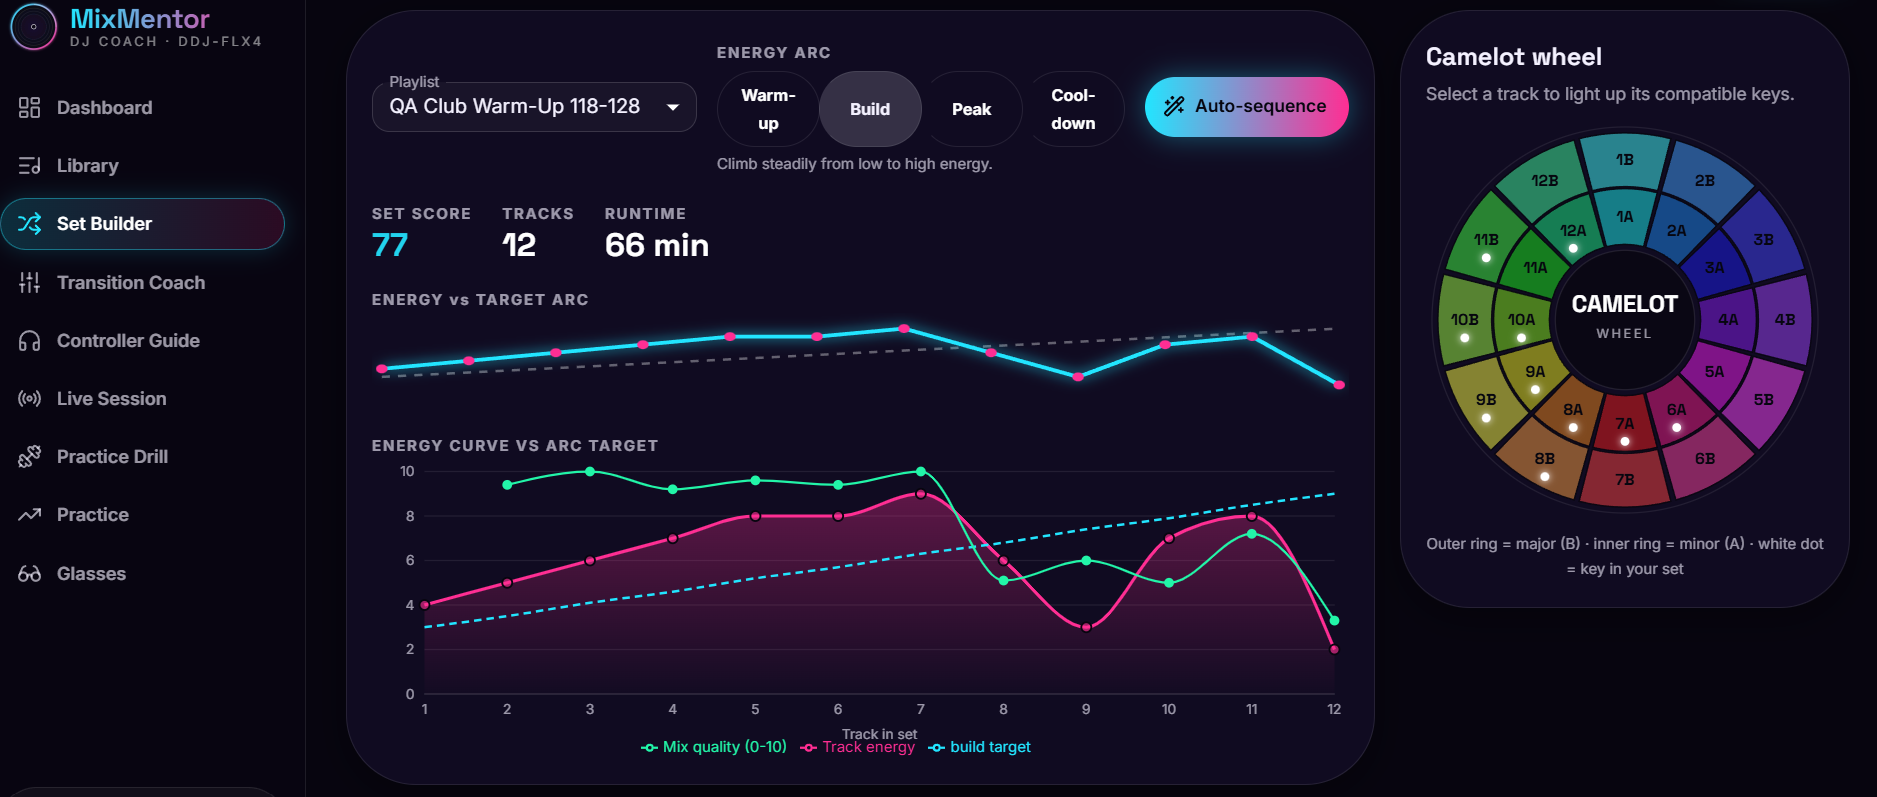Image resolution: width=1877 pixels, height=797 pixels.
Task: Select the Cool-down energy arc
Action: pyautogui.click(x=1073, y=109)
